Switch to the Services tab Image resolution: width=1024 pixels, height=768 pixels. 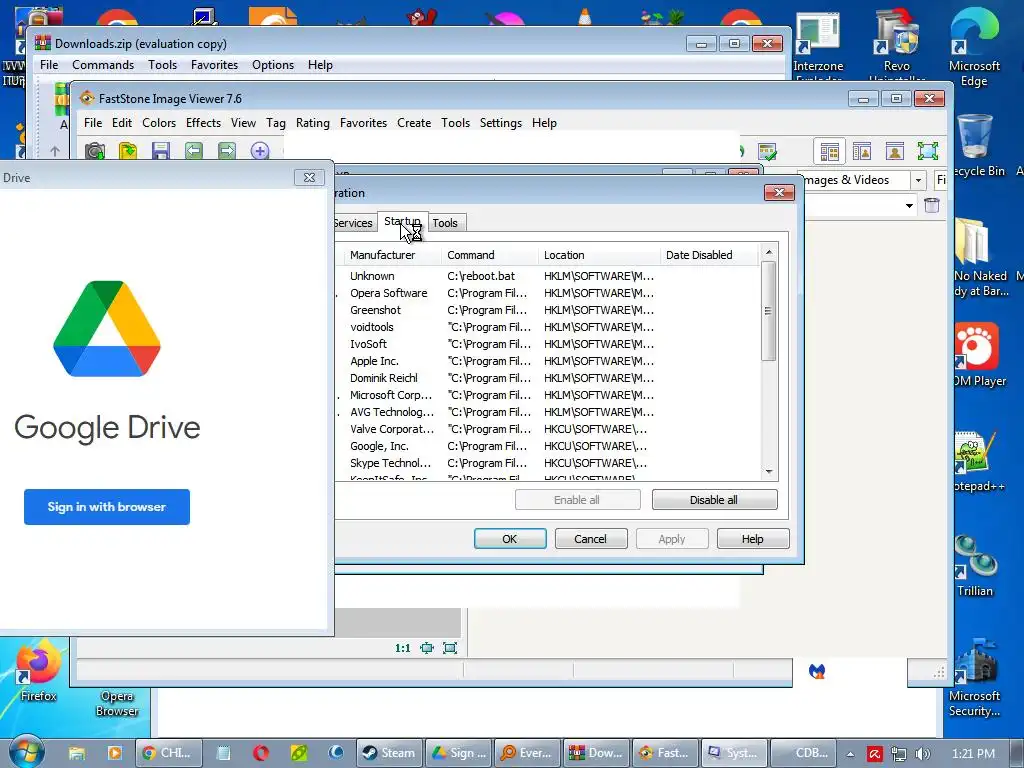(x=353, y=223)
